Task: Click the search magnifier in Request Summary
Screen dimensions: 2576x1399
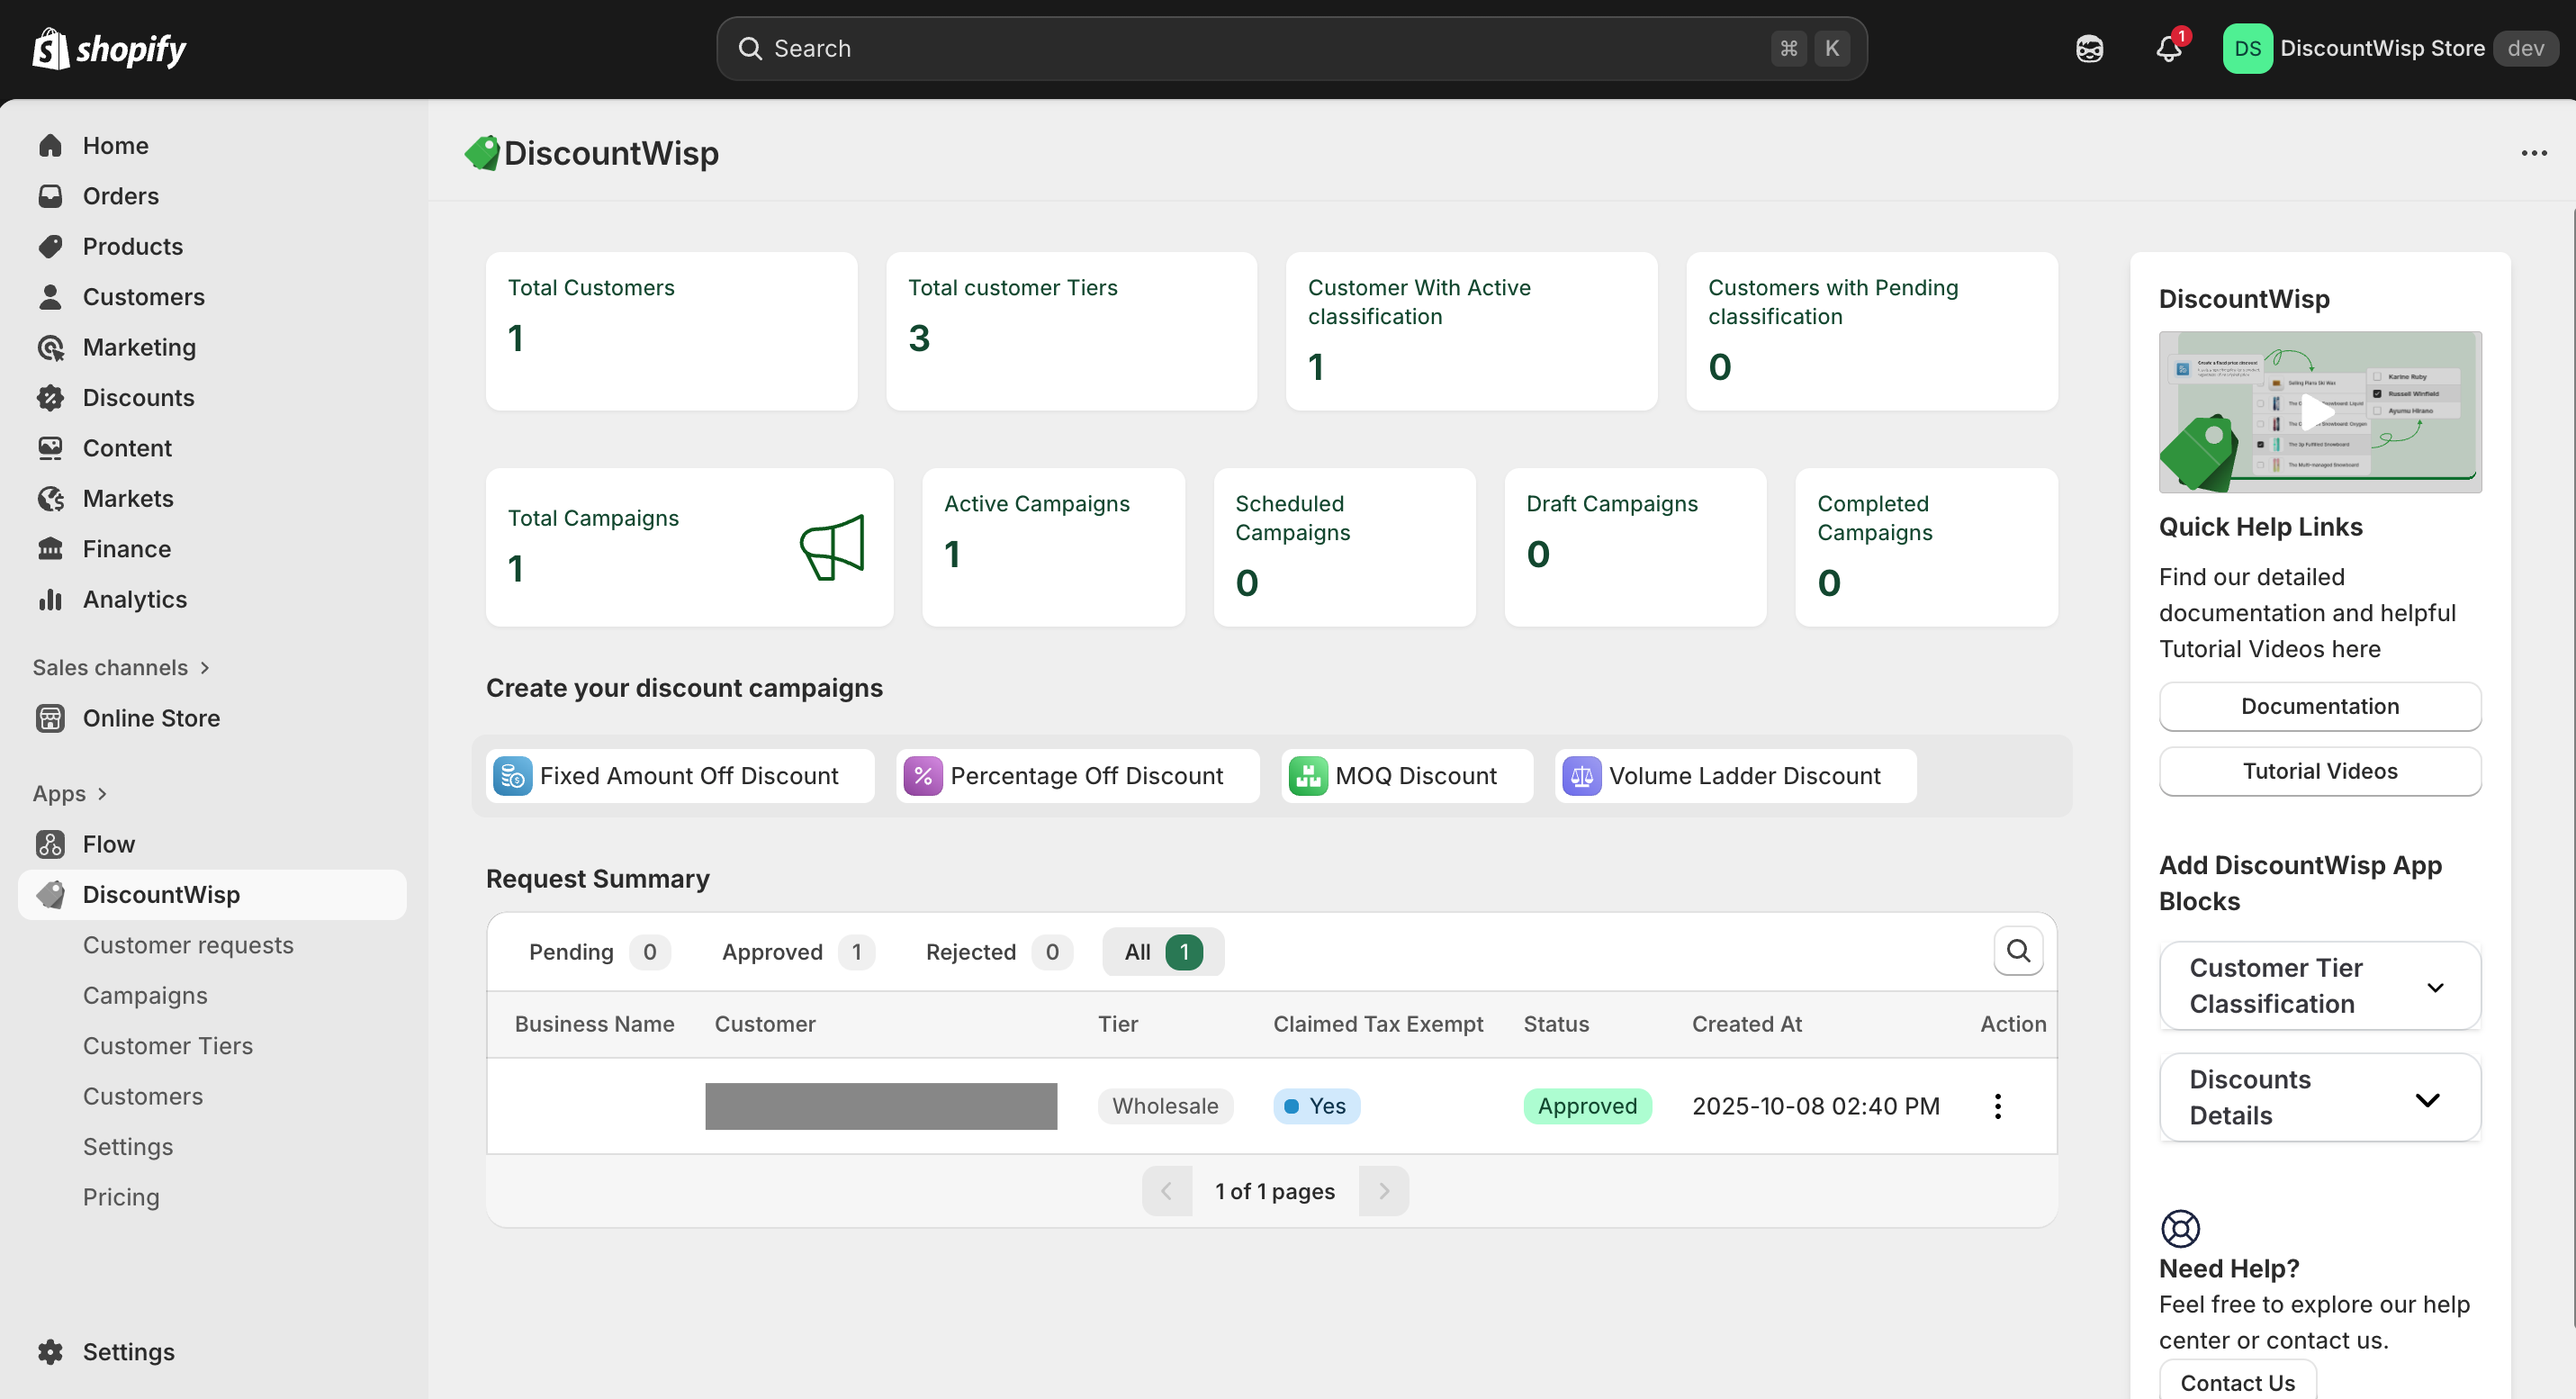Action: coord(2017,951)
